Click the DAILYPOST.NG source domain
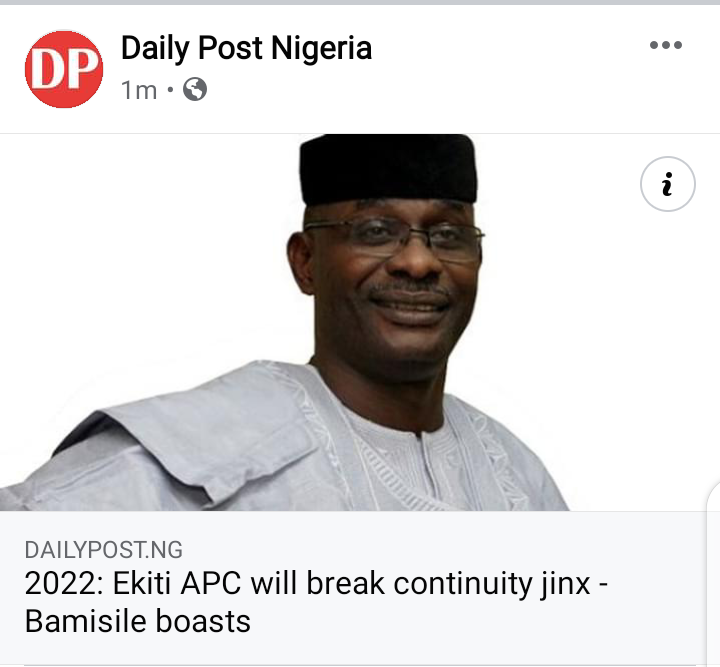This screenshot has width=720, height=667. 104,550
